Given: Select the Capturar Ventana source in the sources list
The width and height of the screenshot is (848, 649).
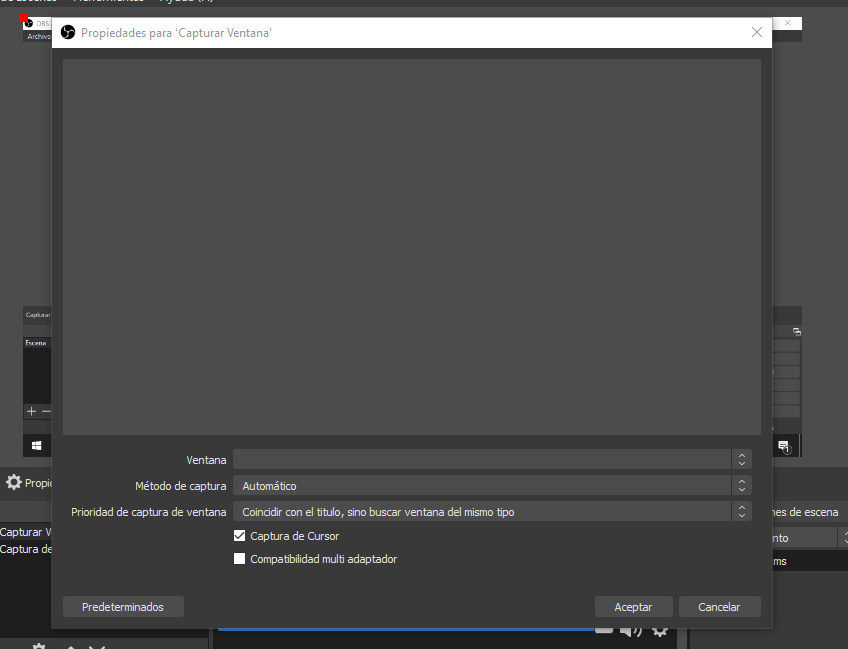Looking at the screenshot, I should click(25, 532).
